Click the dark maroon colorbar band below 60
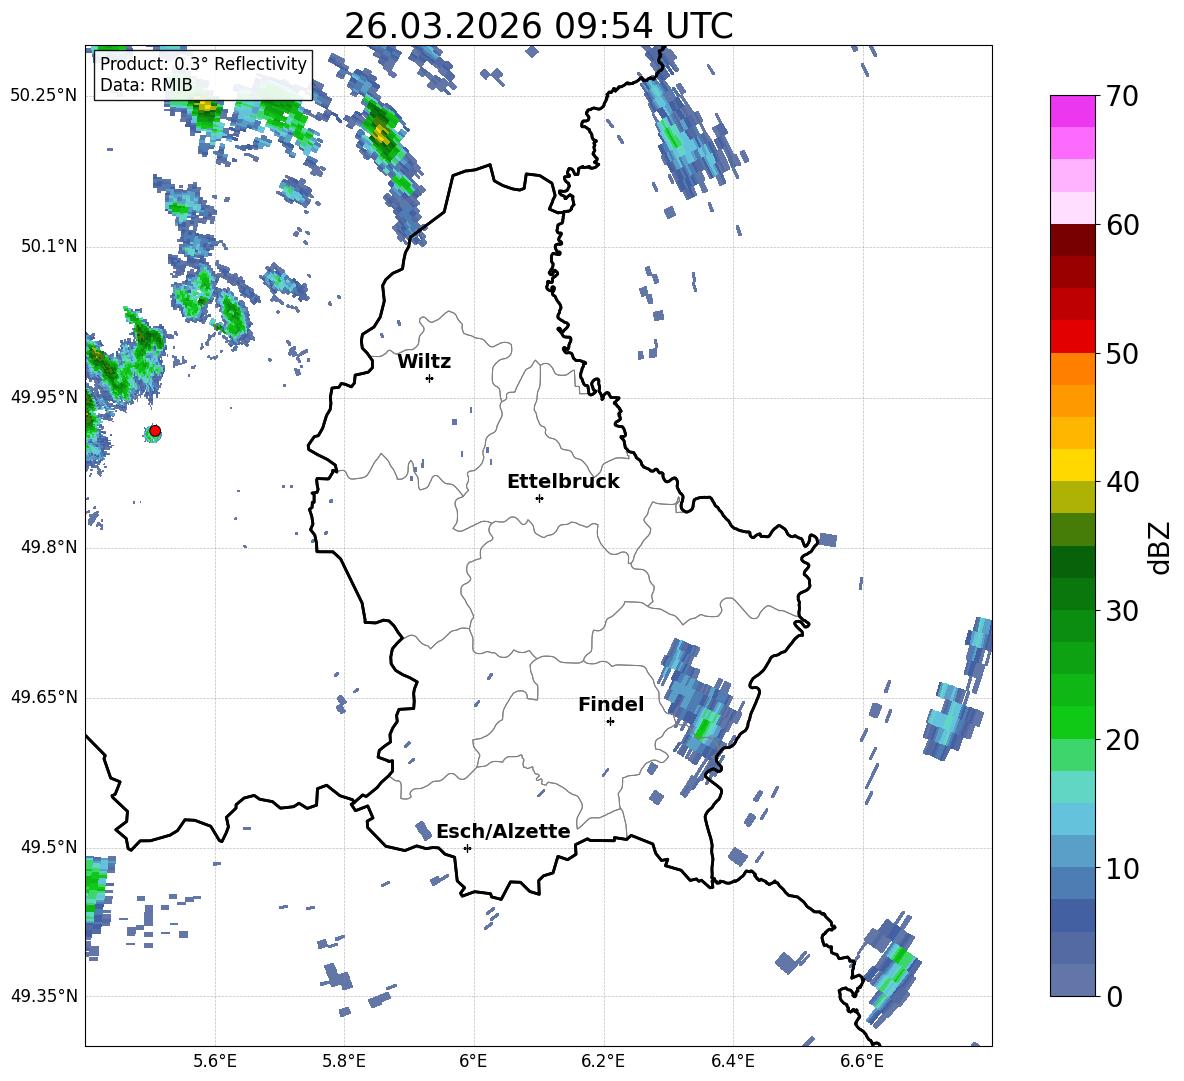Screen dimensions: 1184x1081 [x=1072, y=240]
